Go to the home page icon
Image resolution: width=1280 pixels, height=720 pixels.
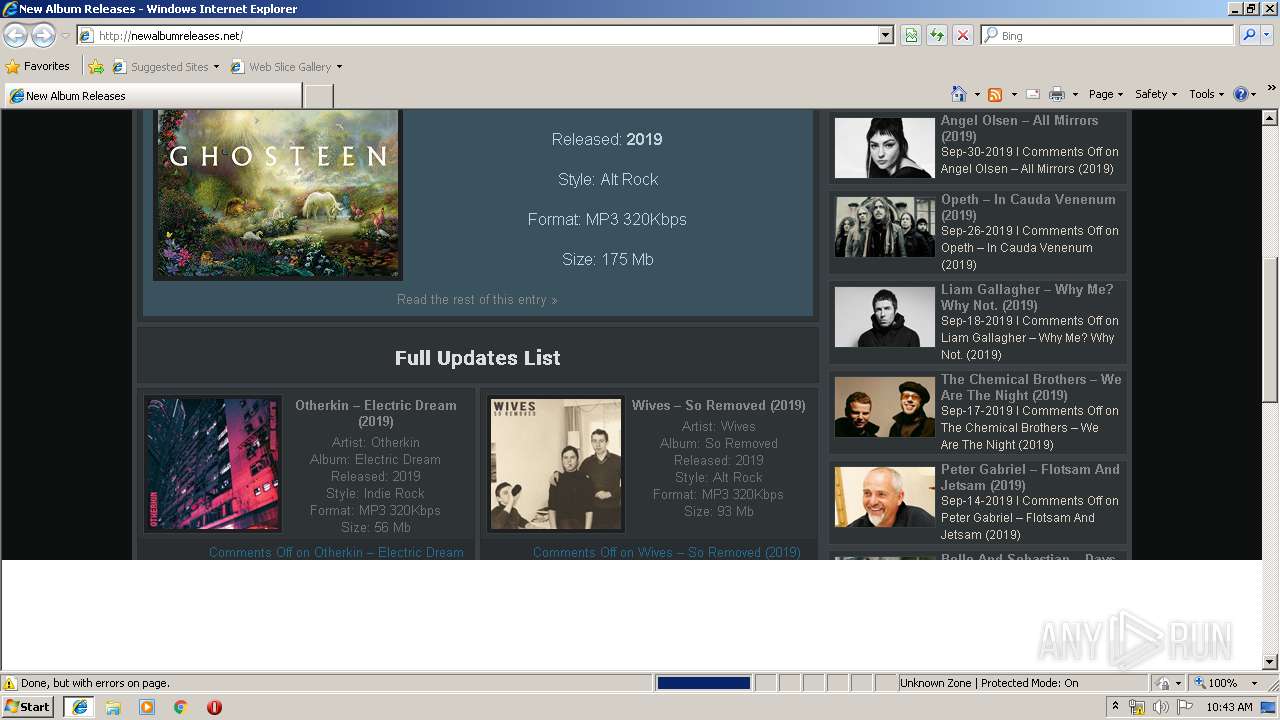958,94
